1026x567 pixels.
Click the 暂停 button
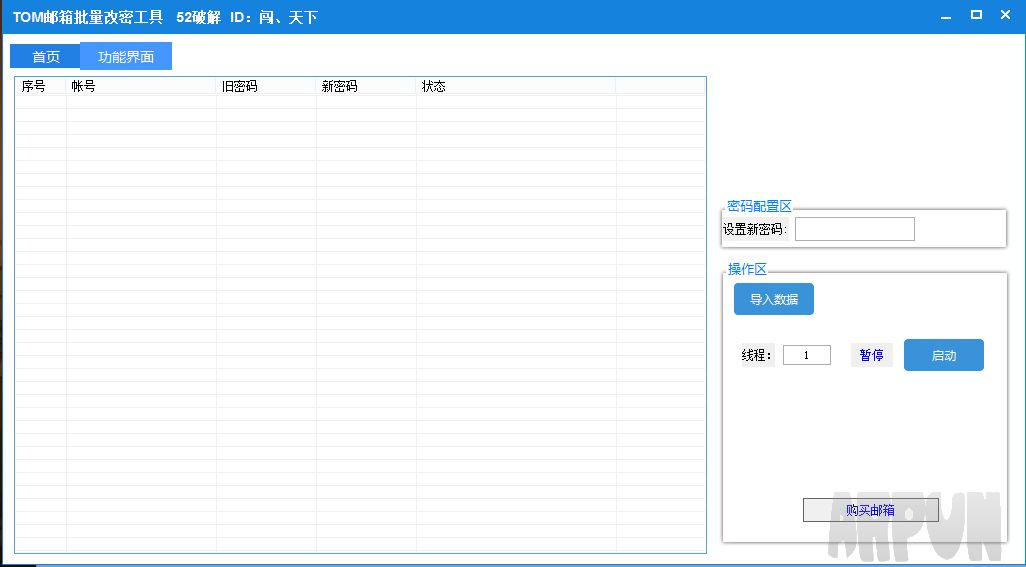872,355
